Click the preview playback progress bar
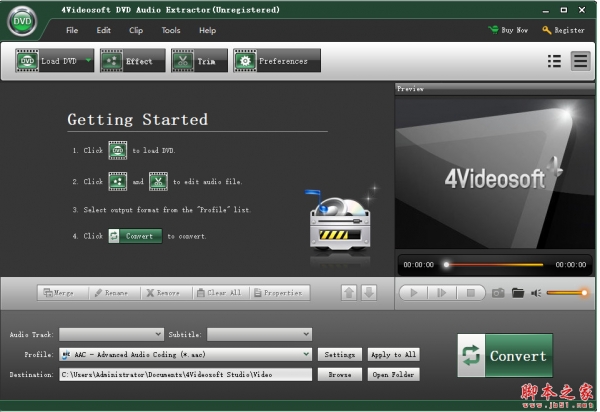 pyautogui.click(x=494, y=264)
